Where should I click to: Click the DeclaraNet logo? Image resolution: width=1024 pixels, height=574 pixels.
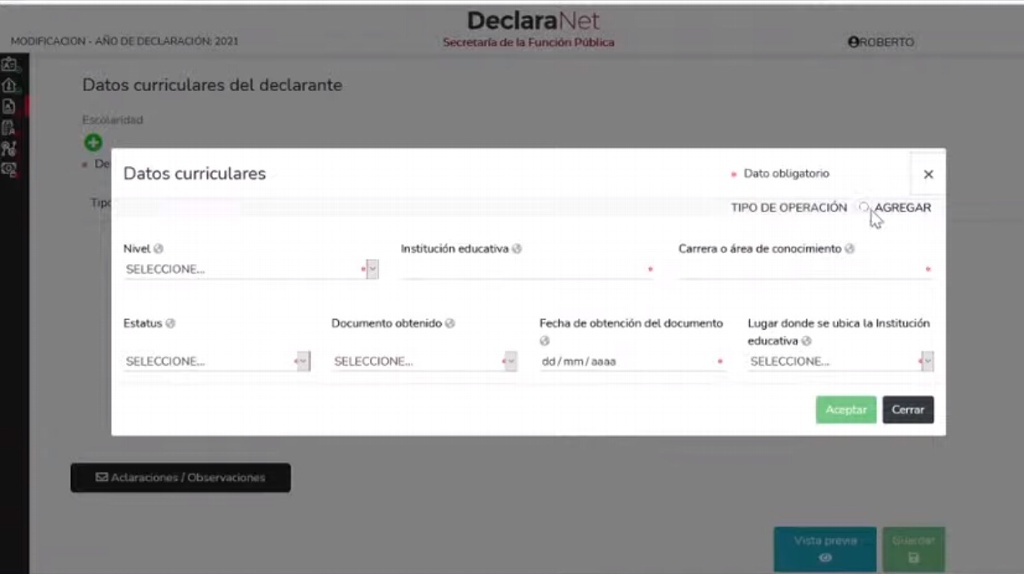click(x=532, y=21)
